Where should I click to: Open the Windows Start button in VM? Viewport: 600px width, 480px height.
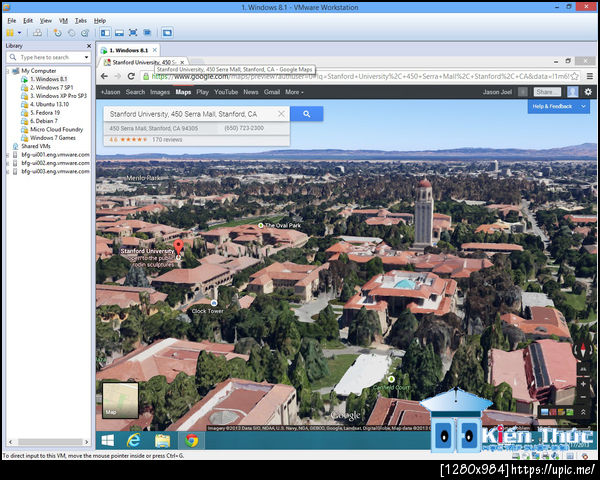point(108,441)
